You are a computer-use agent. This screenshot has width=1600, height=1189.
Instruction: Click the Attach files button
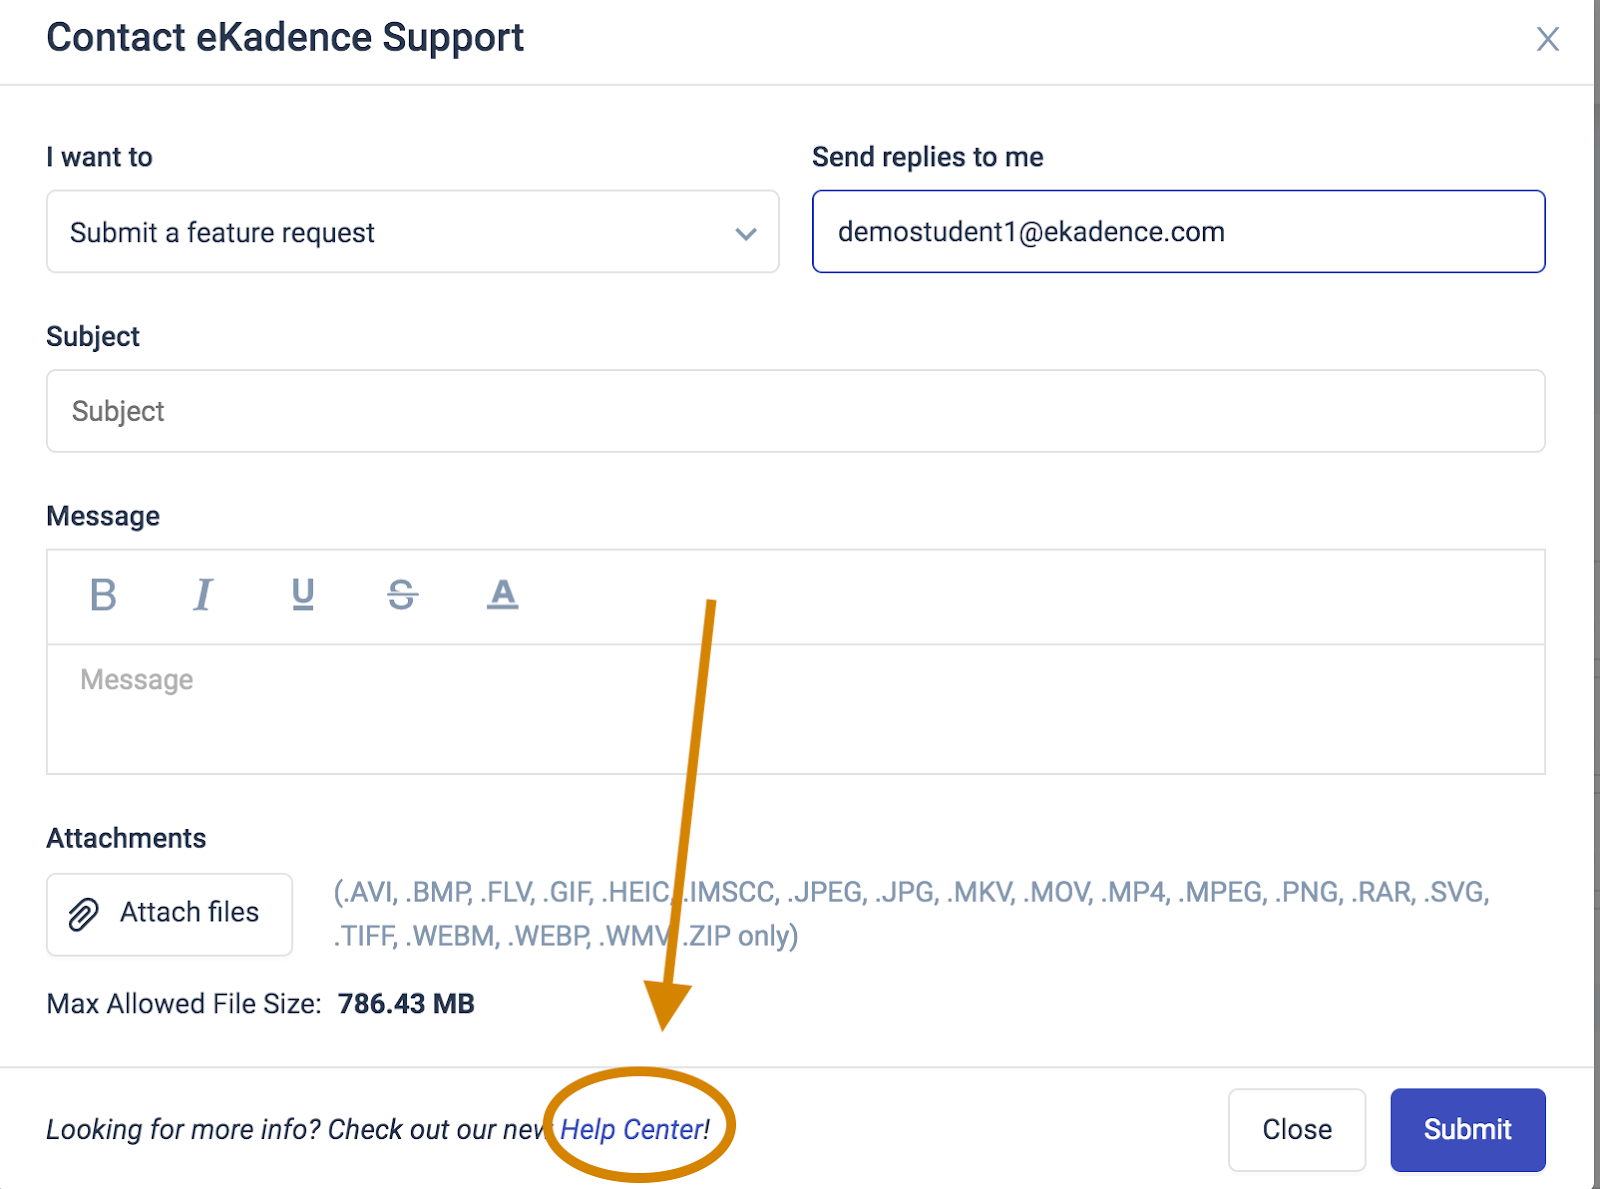(169, 914)
